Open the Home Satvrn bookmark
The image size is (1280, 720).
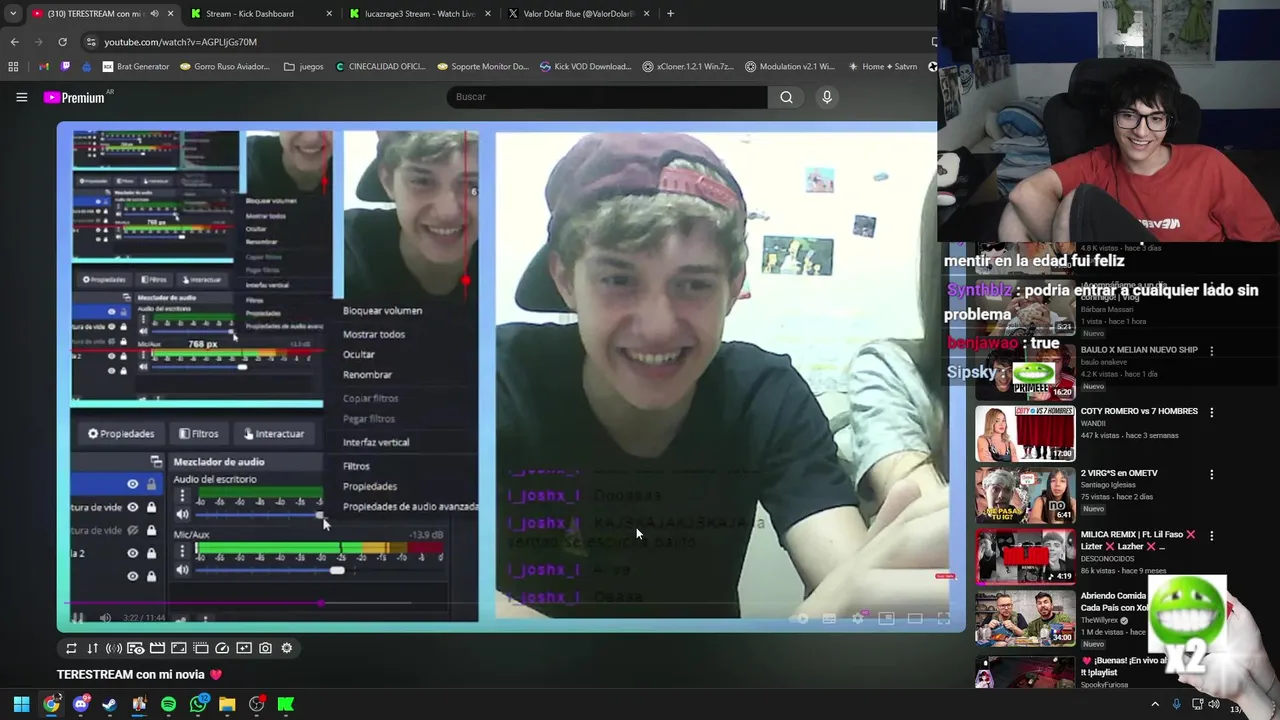[x=882, y=67]
